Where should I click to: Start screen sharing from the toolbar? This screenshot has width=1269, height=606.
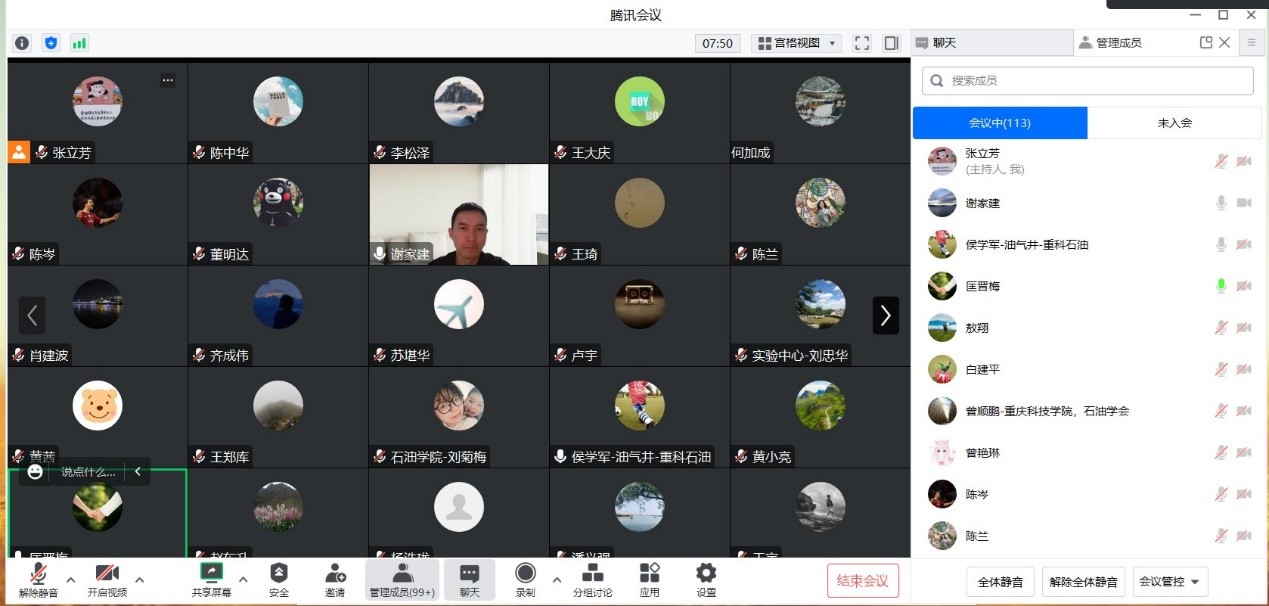212,578
